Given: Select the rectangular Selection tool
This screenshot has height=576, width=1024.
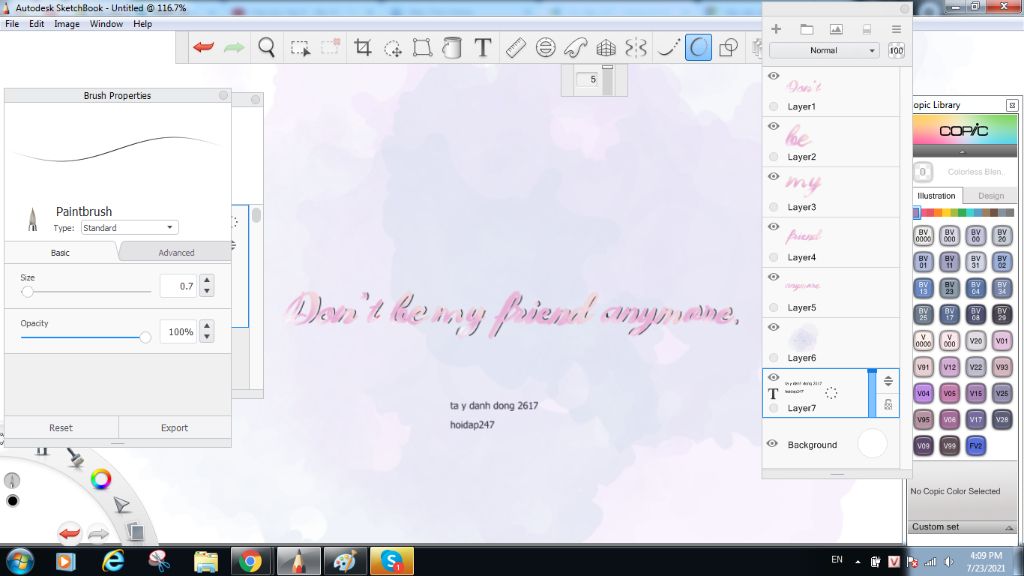Looking at the screenshot, I should click(300, 48).
